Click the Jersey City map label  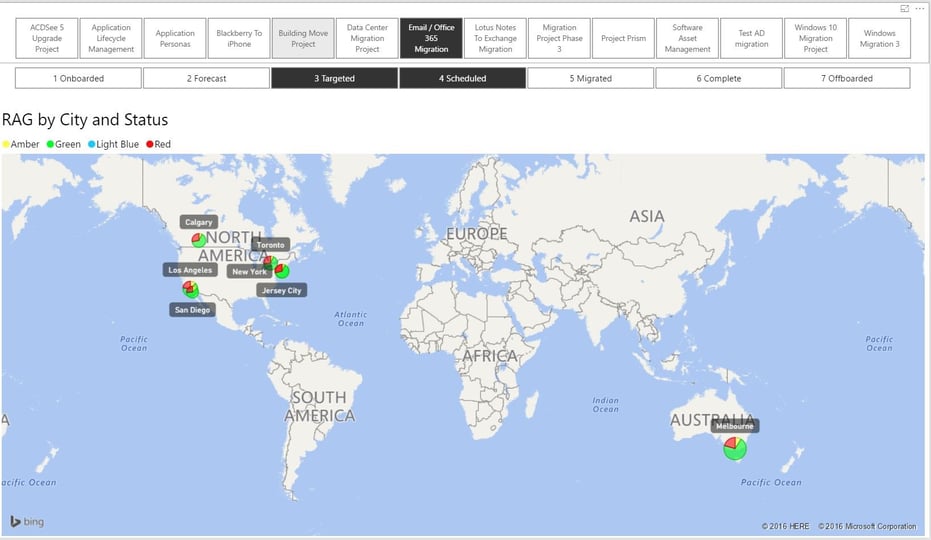point(281,290)
